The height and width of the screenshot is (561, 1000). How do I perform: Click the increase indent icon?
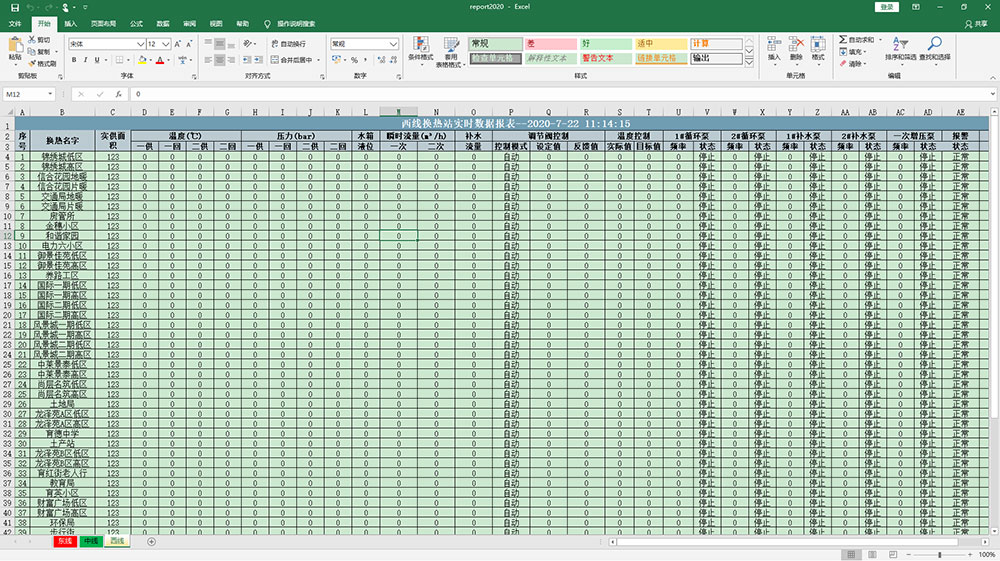(x=258, y=60)
